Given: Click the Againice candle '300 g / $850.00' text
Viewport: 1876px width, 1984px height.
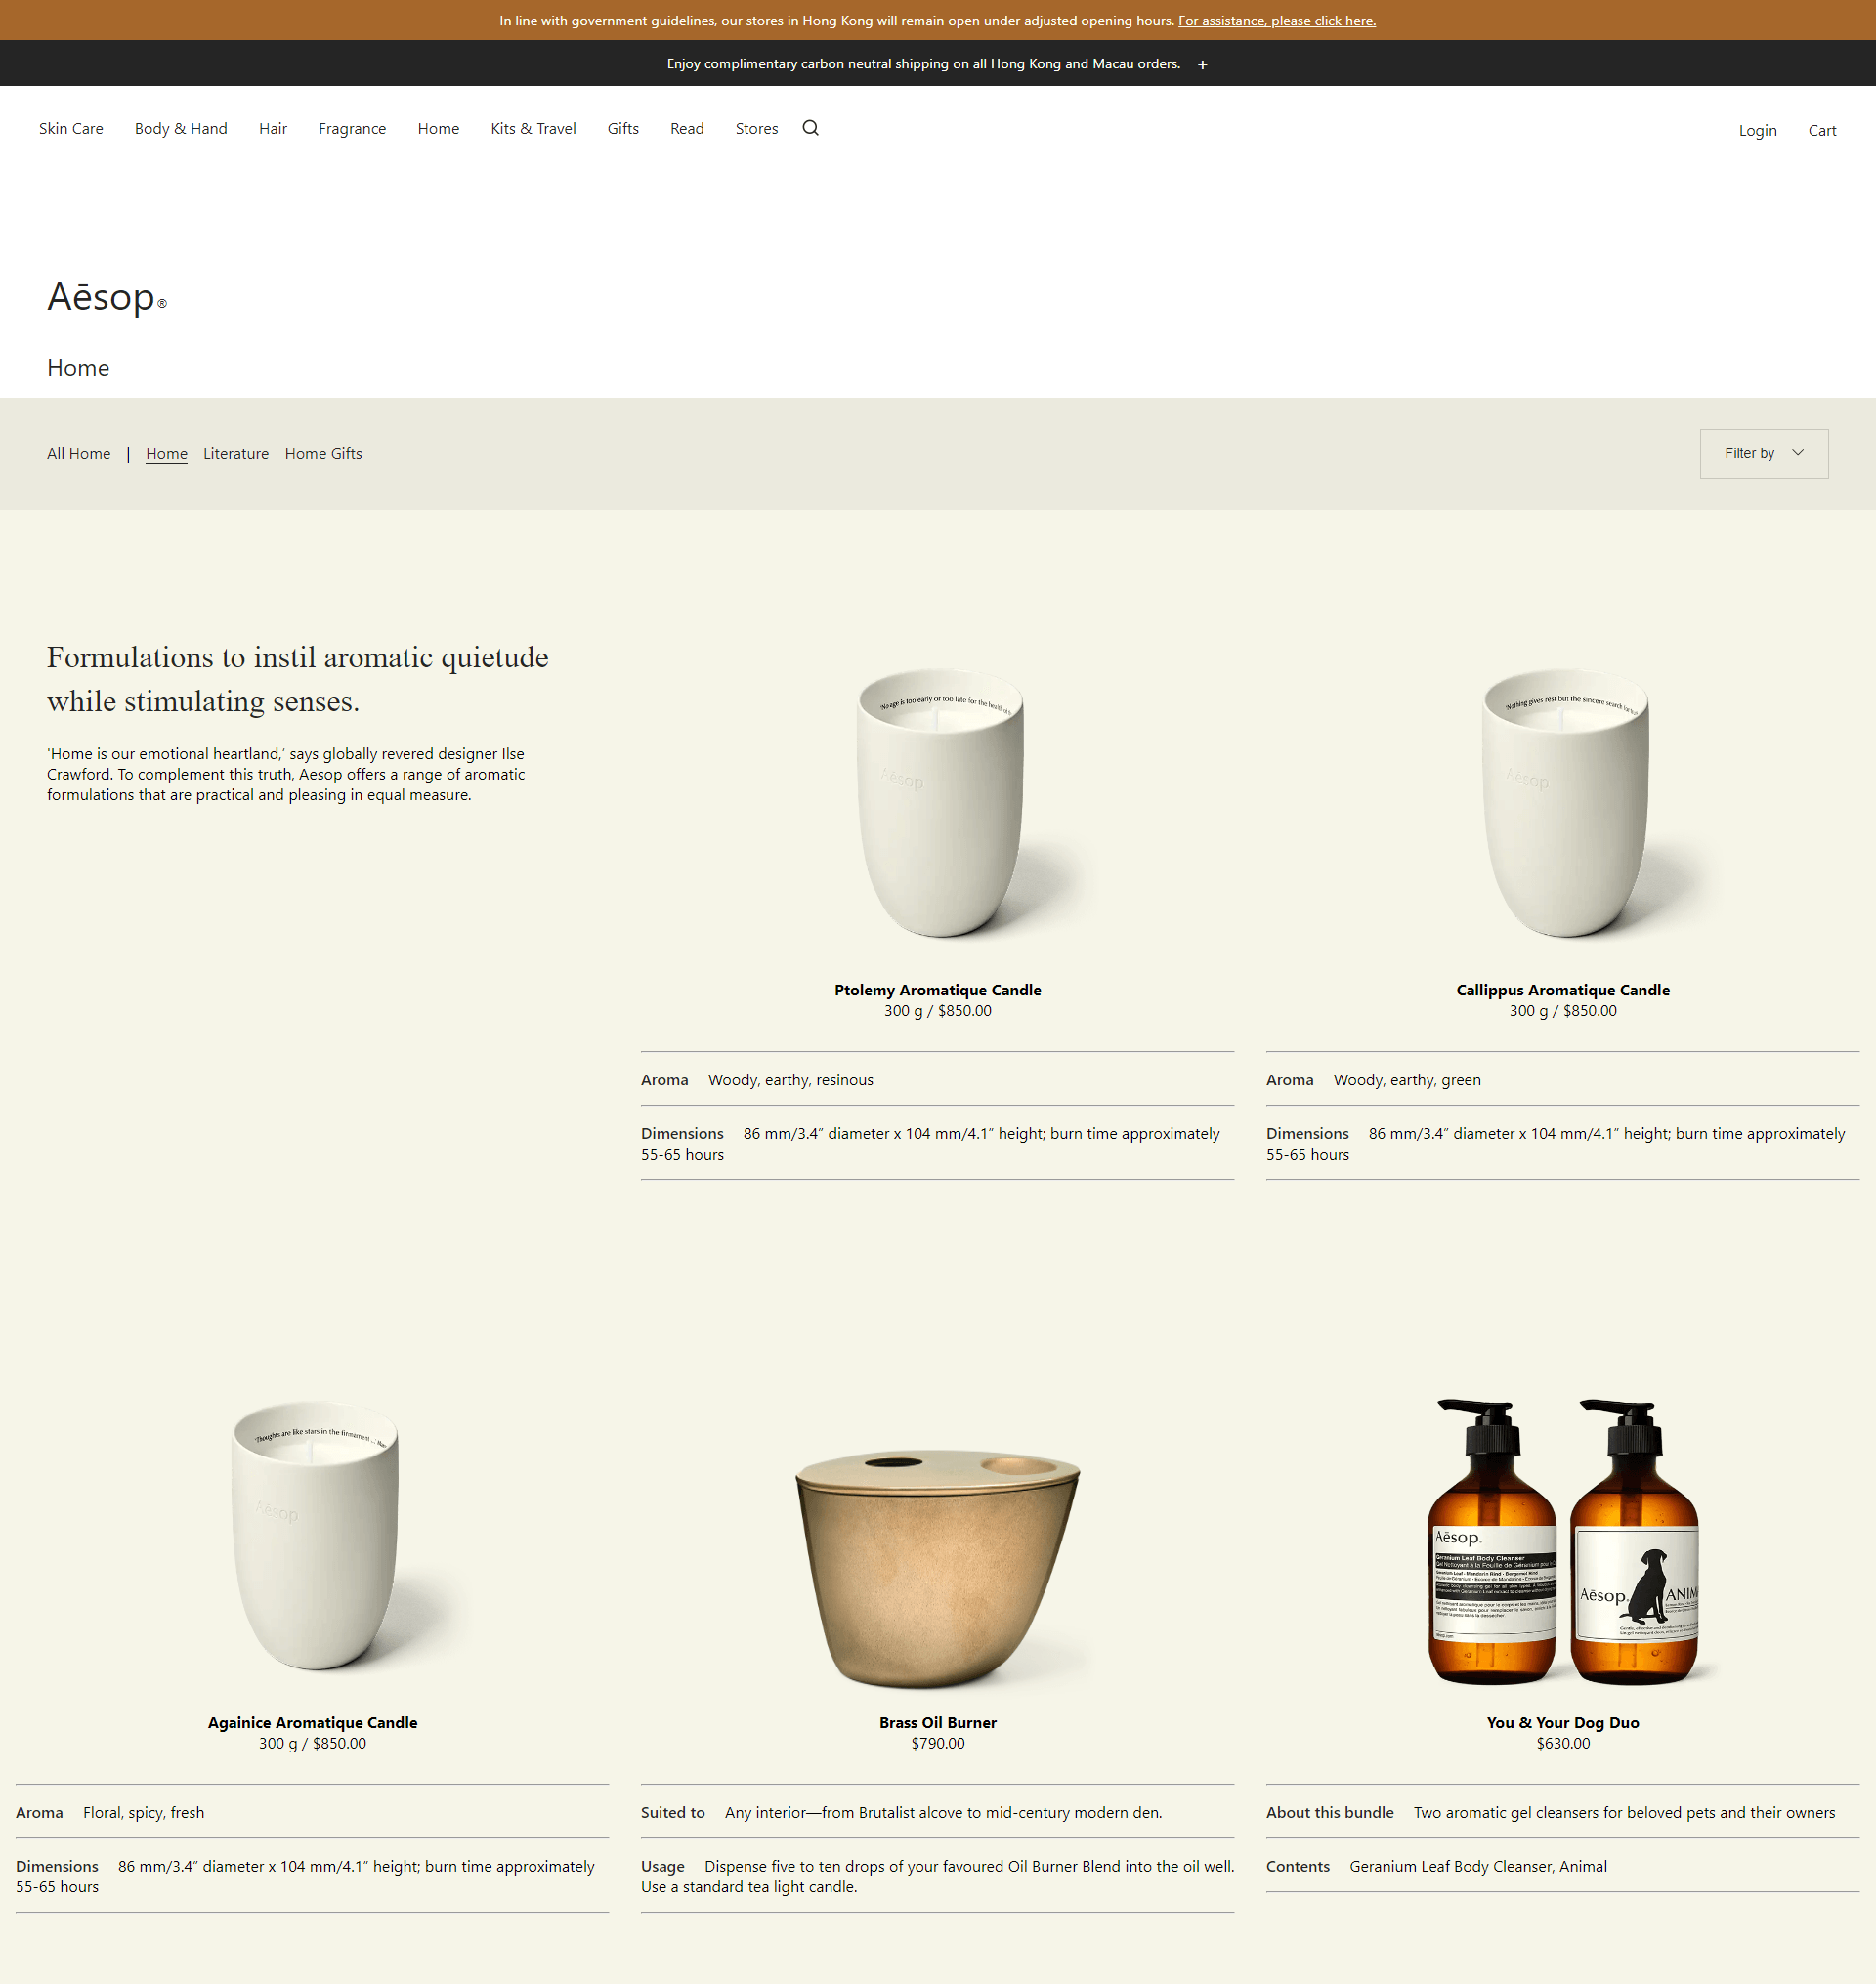Looking at the screenshot, I should pos(313,1743).
